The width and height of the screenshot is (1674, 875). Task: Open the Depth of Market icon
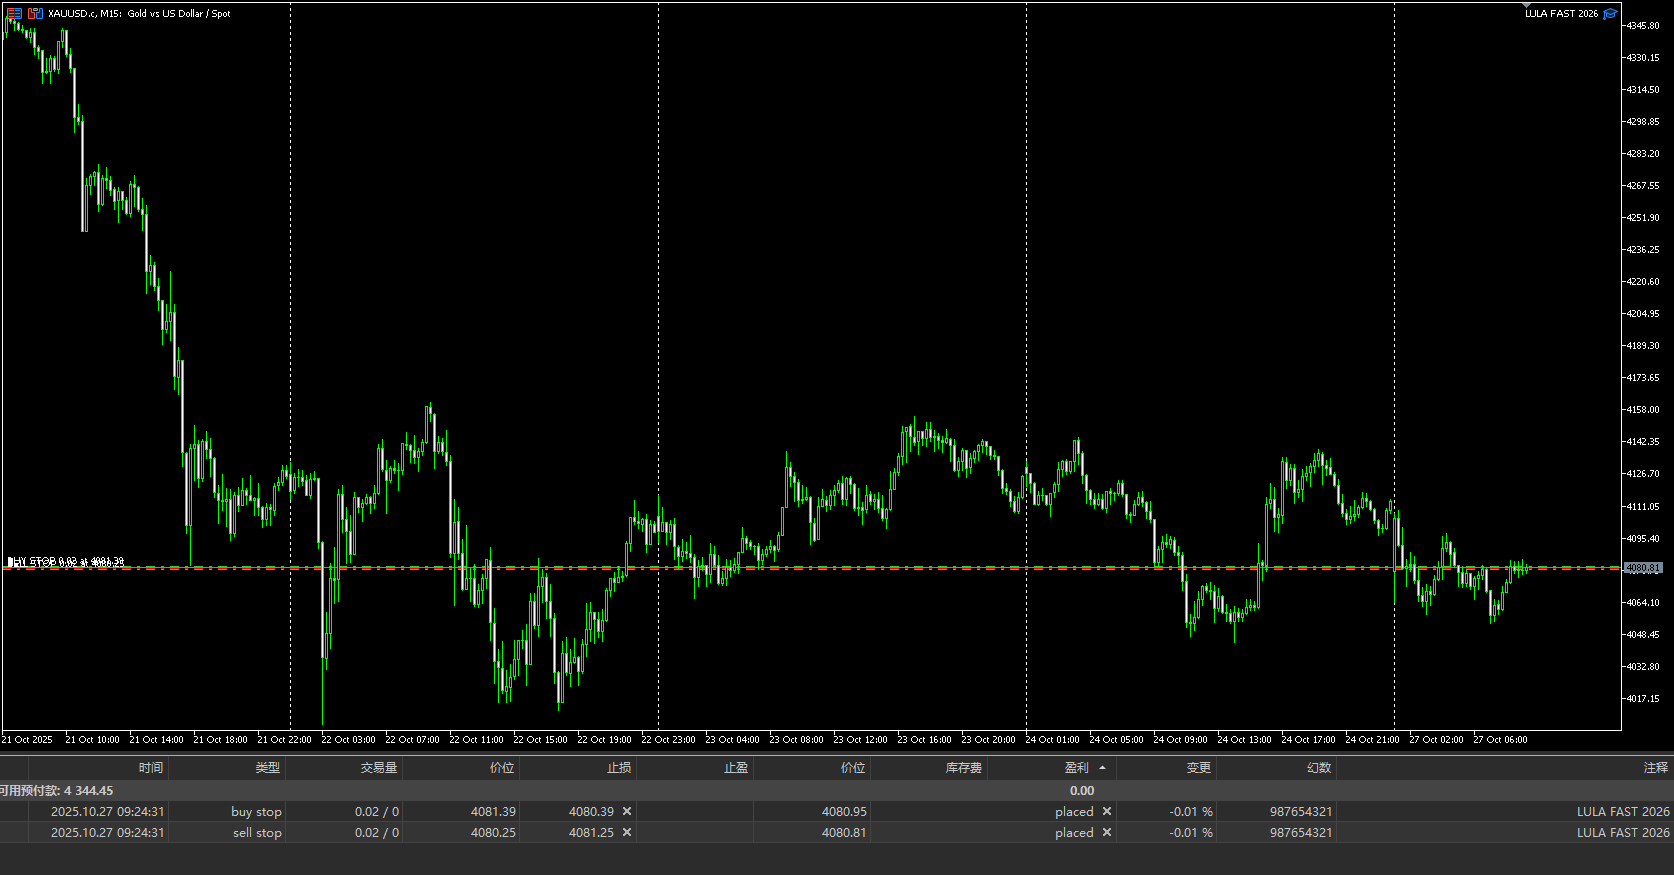(35, 13)
